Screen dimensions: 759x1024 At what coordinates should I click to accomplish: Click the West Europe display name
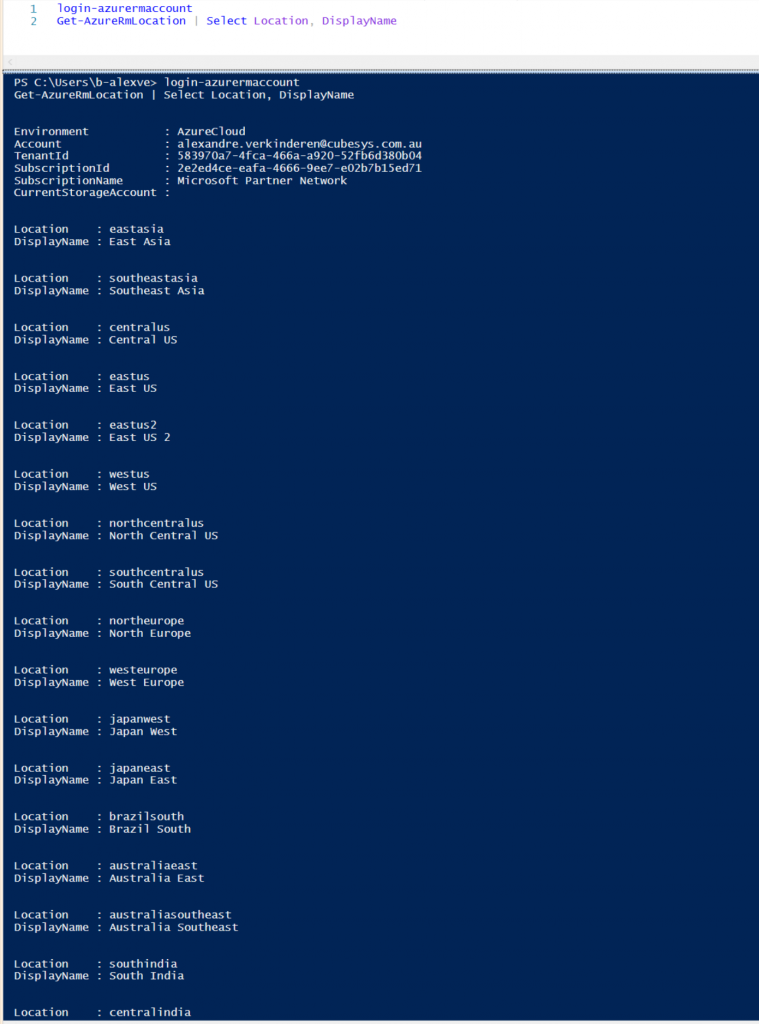pos(146,682)
